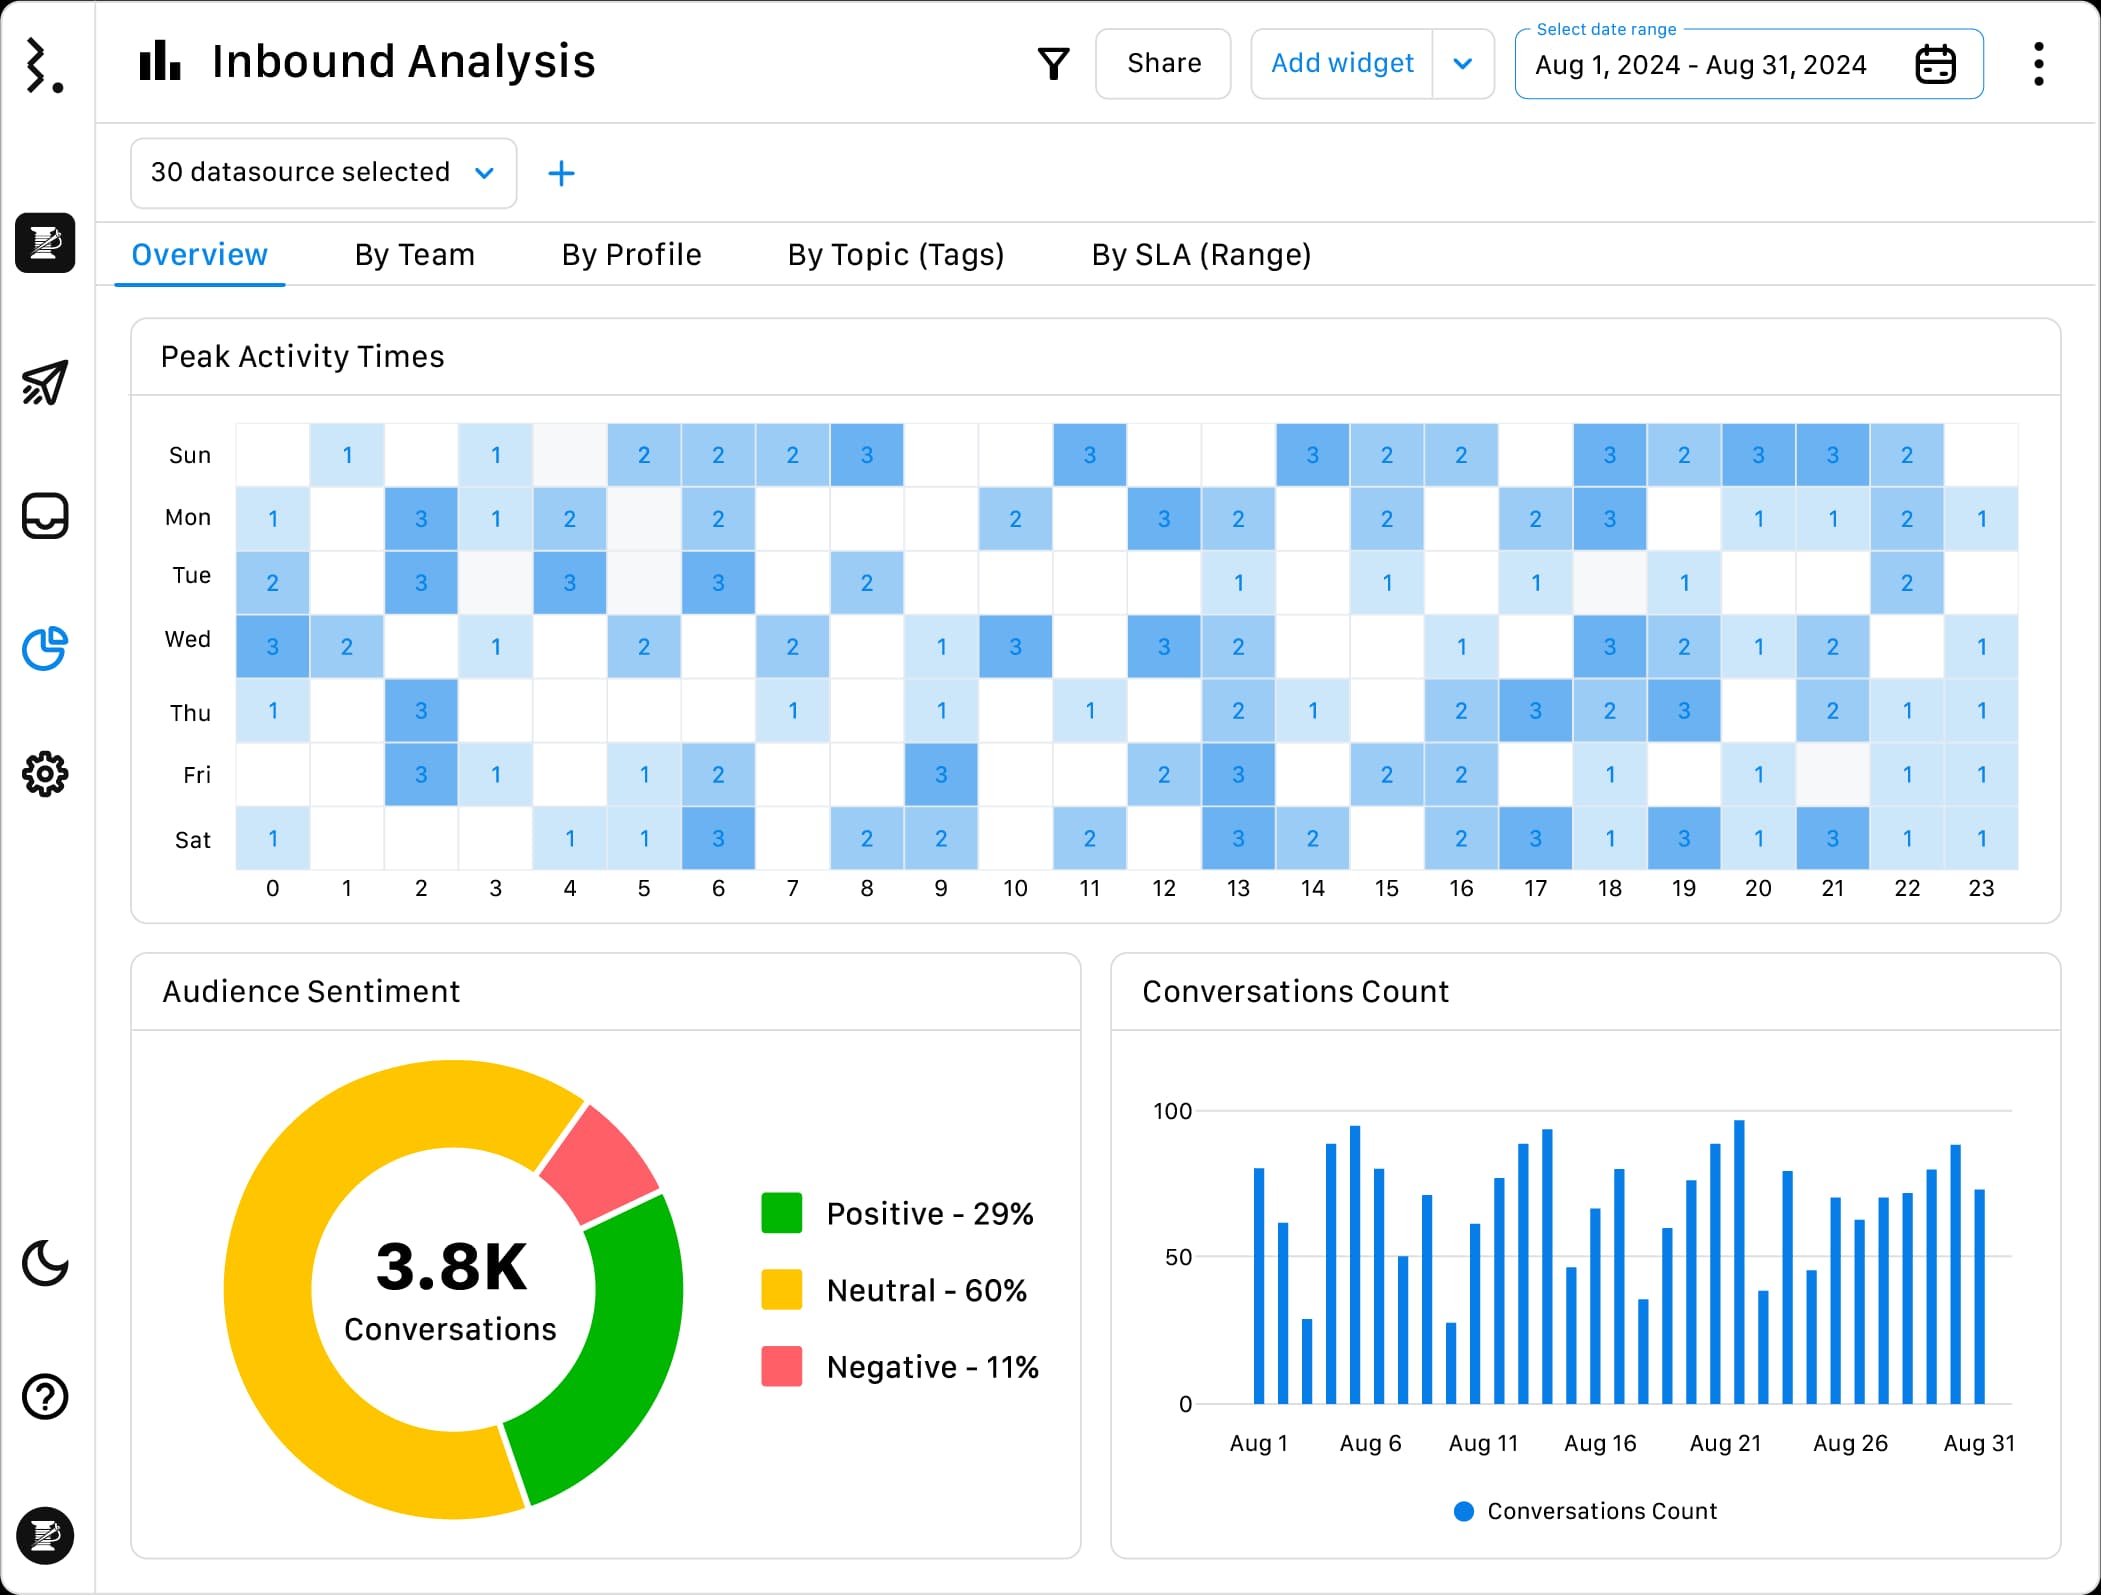Expand the 30 datasource selected dropdown

pos(322,172)
